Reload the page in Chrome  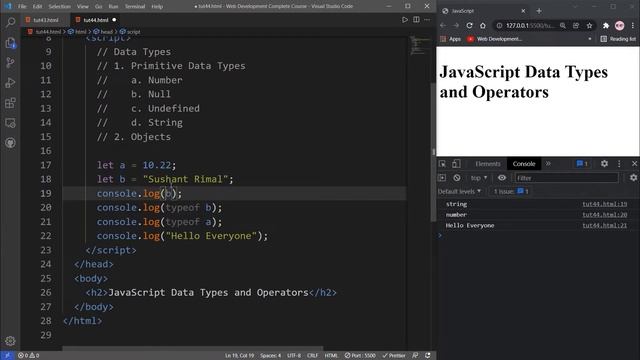point(469,25)
